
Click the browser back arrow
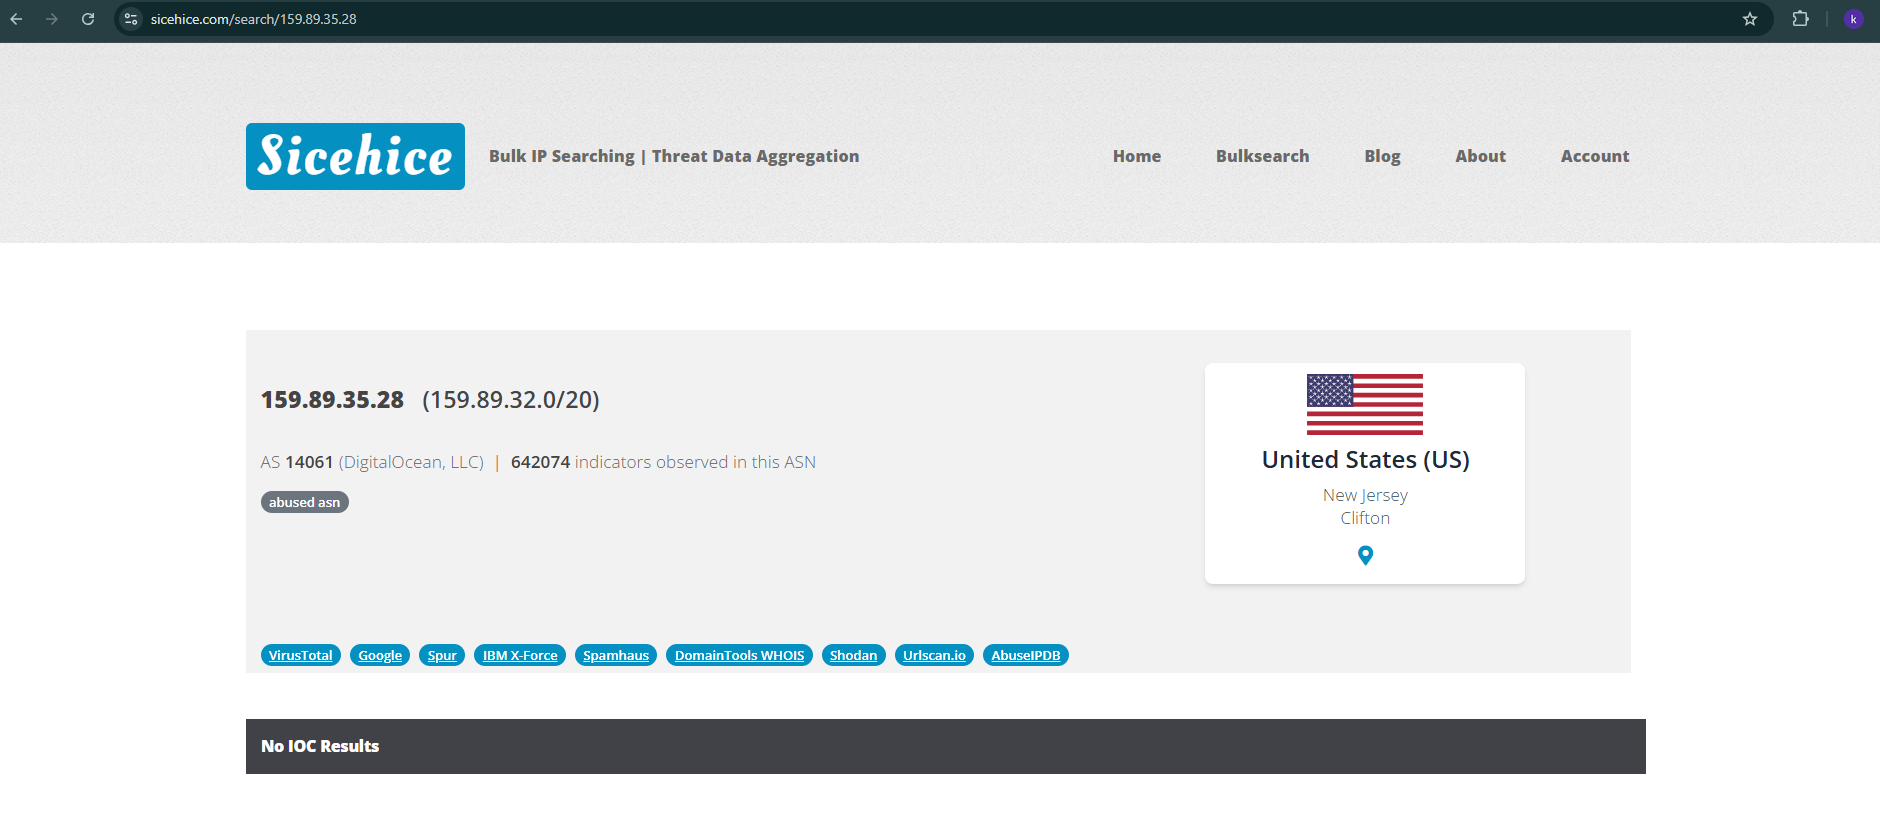16,19
